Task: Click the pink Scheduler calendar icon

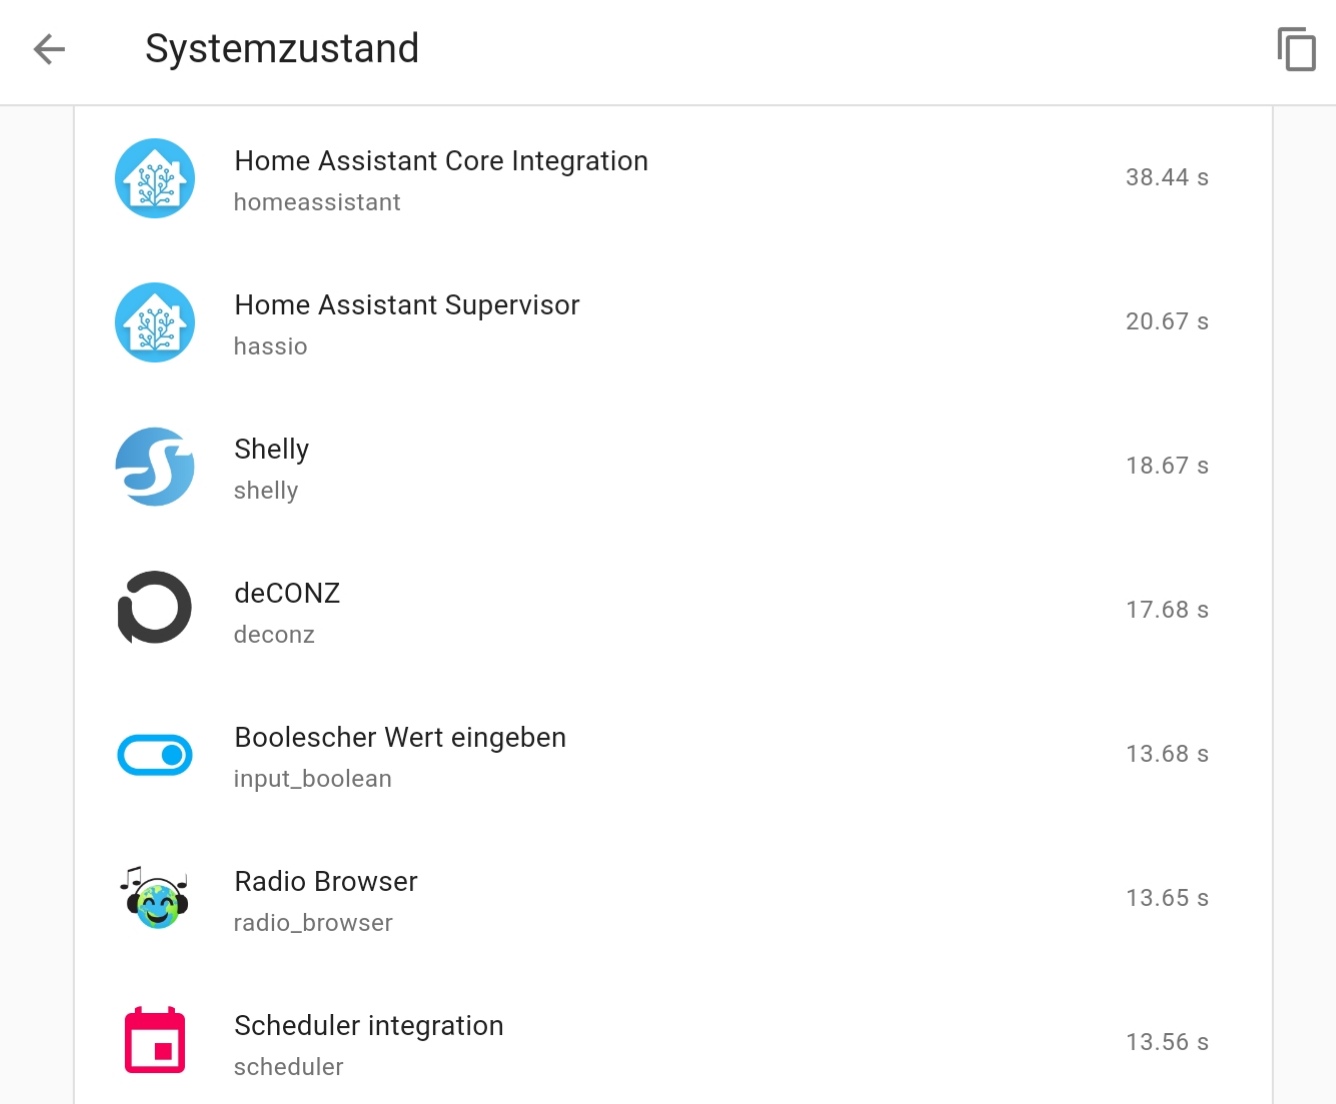Action: coord(155,1041)
